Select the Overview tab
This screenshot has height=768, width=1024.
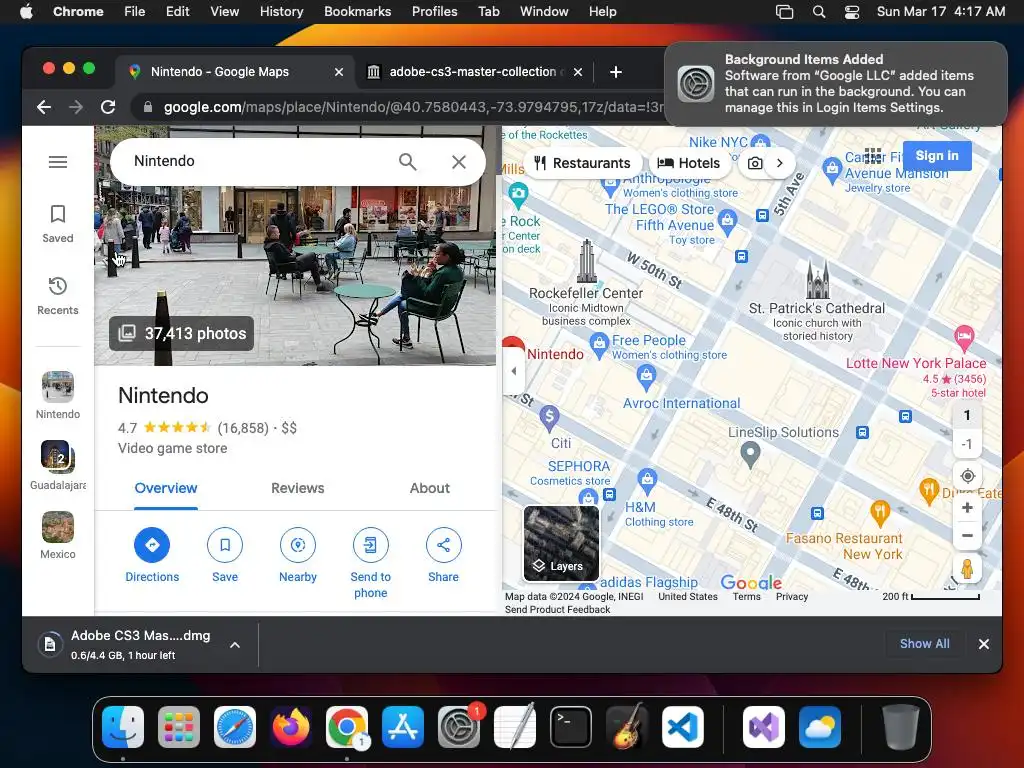166,488
